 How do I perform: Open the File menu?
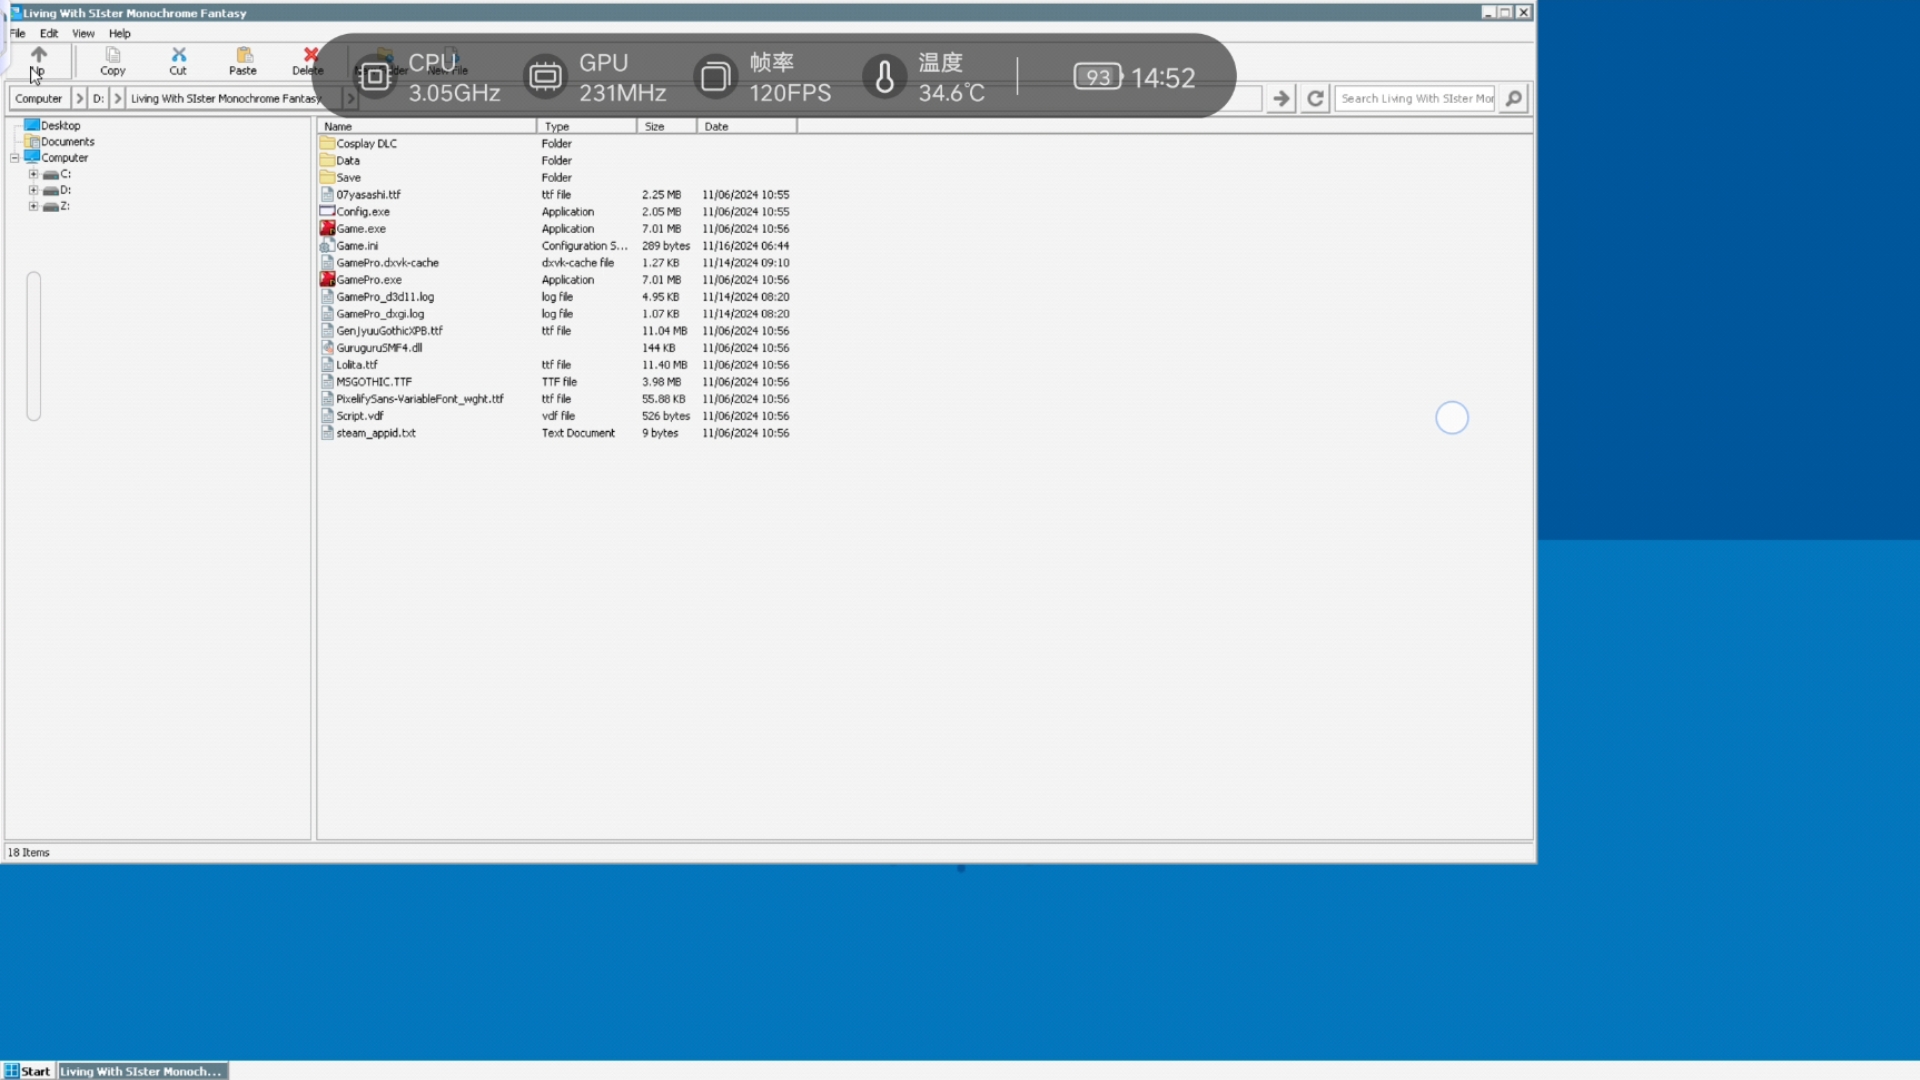pos(18,33)
